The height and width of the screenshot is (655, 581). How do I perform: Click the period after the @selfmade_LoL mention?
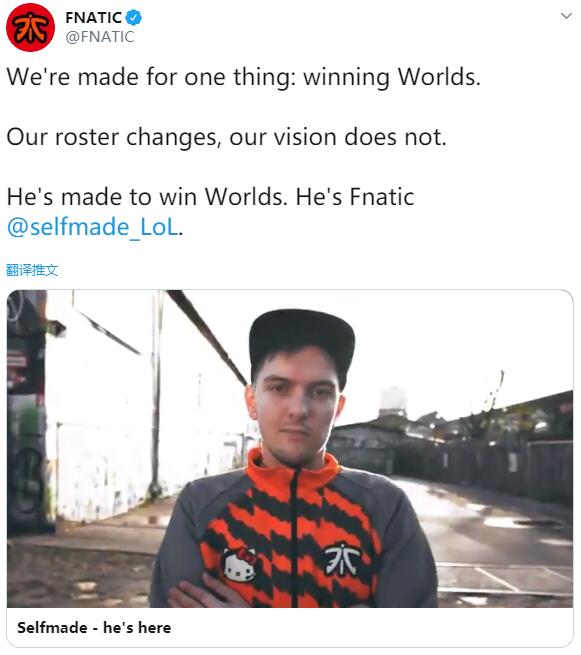[x=181, y=234]
